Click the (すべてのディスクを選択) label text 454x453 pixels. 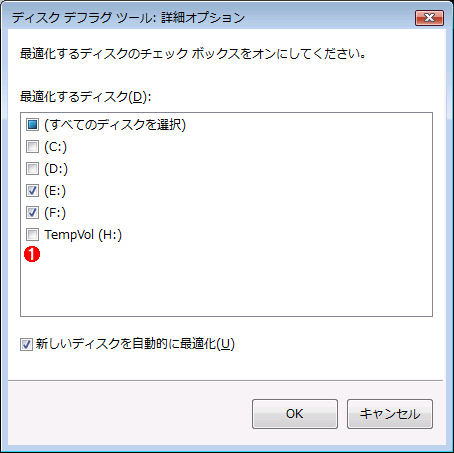[x=115, y=125]
